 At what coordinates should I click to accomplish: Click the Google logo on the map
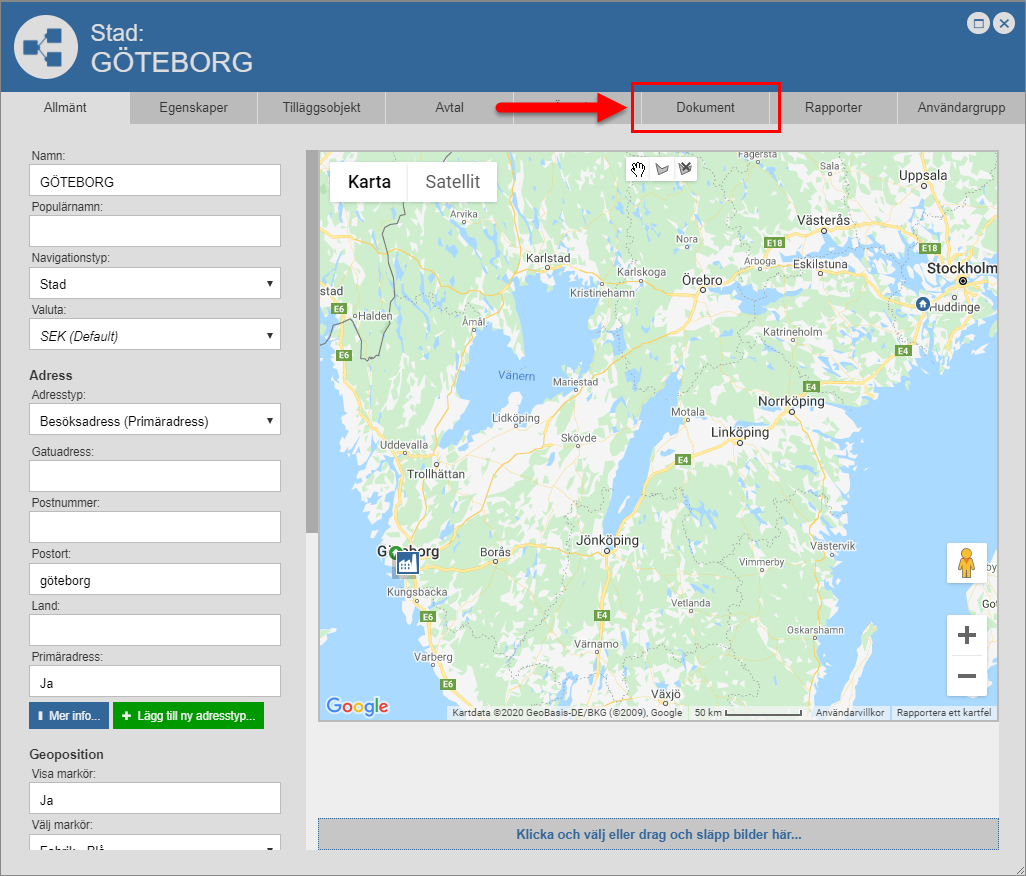click(357, 707)
